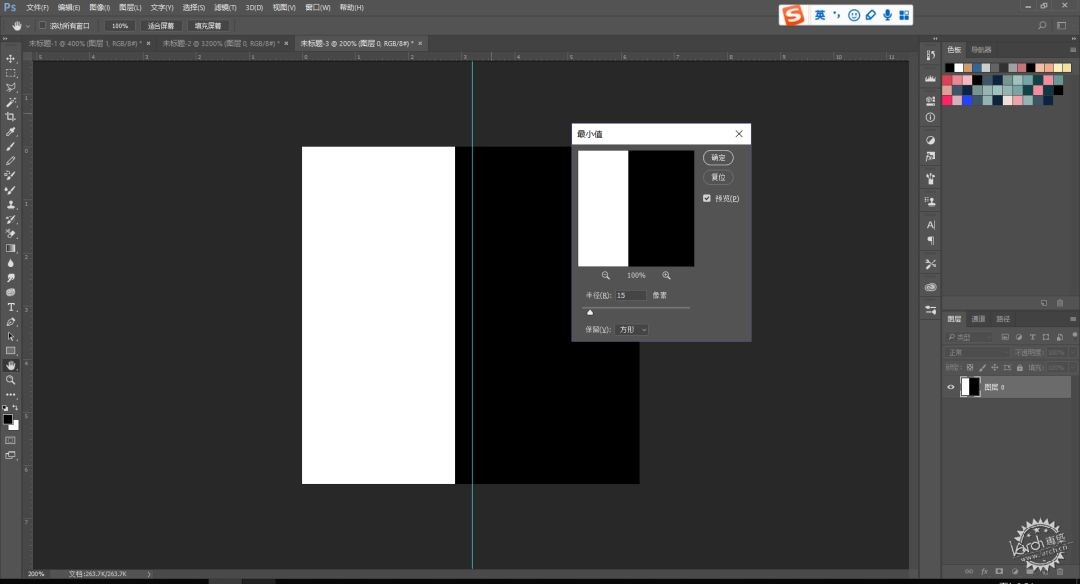Open search icon in options bar
The image size is (1080, 584).
1042,25
